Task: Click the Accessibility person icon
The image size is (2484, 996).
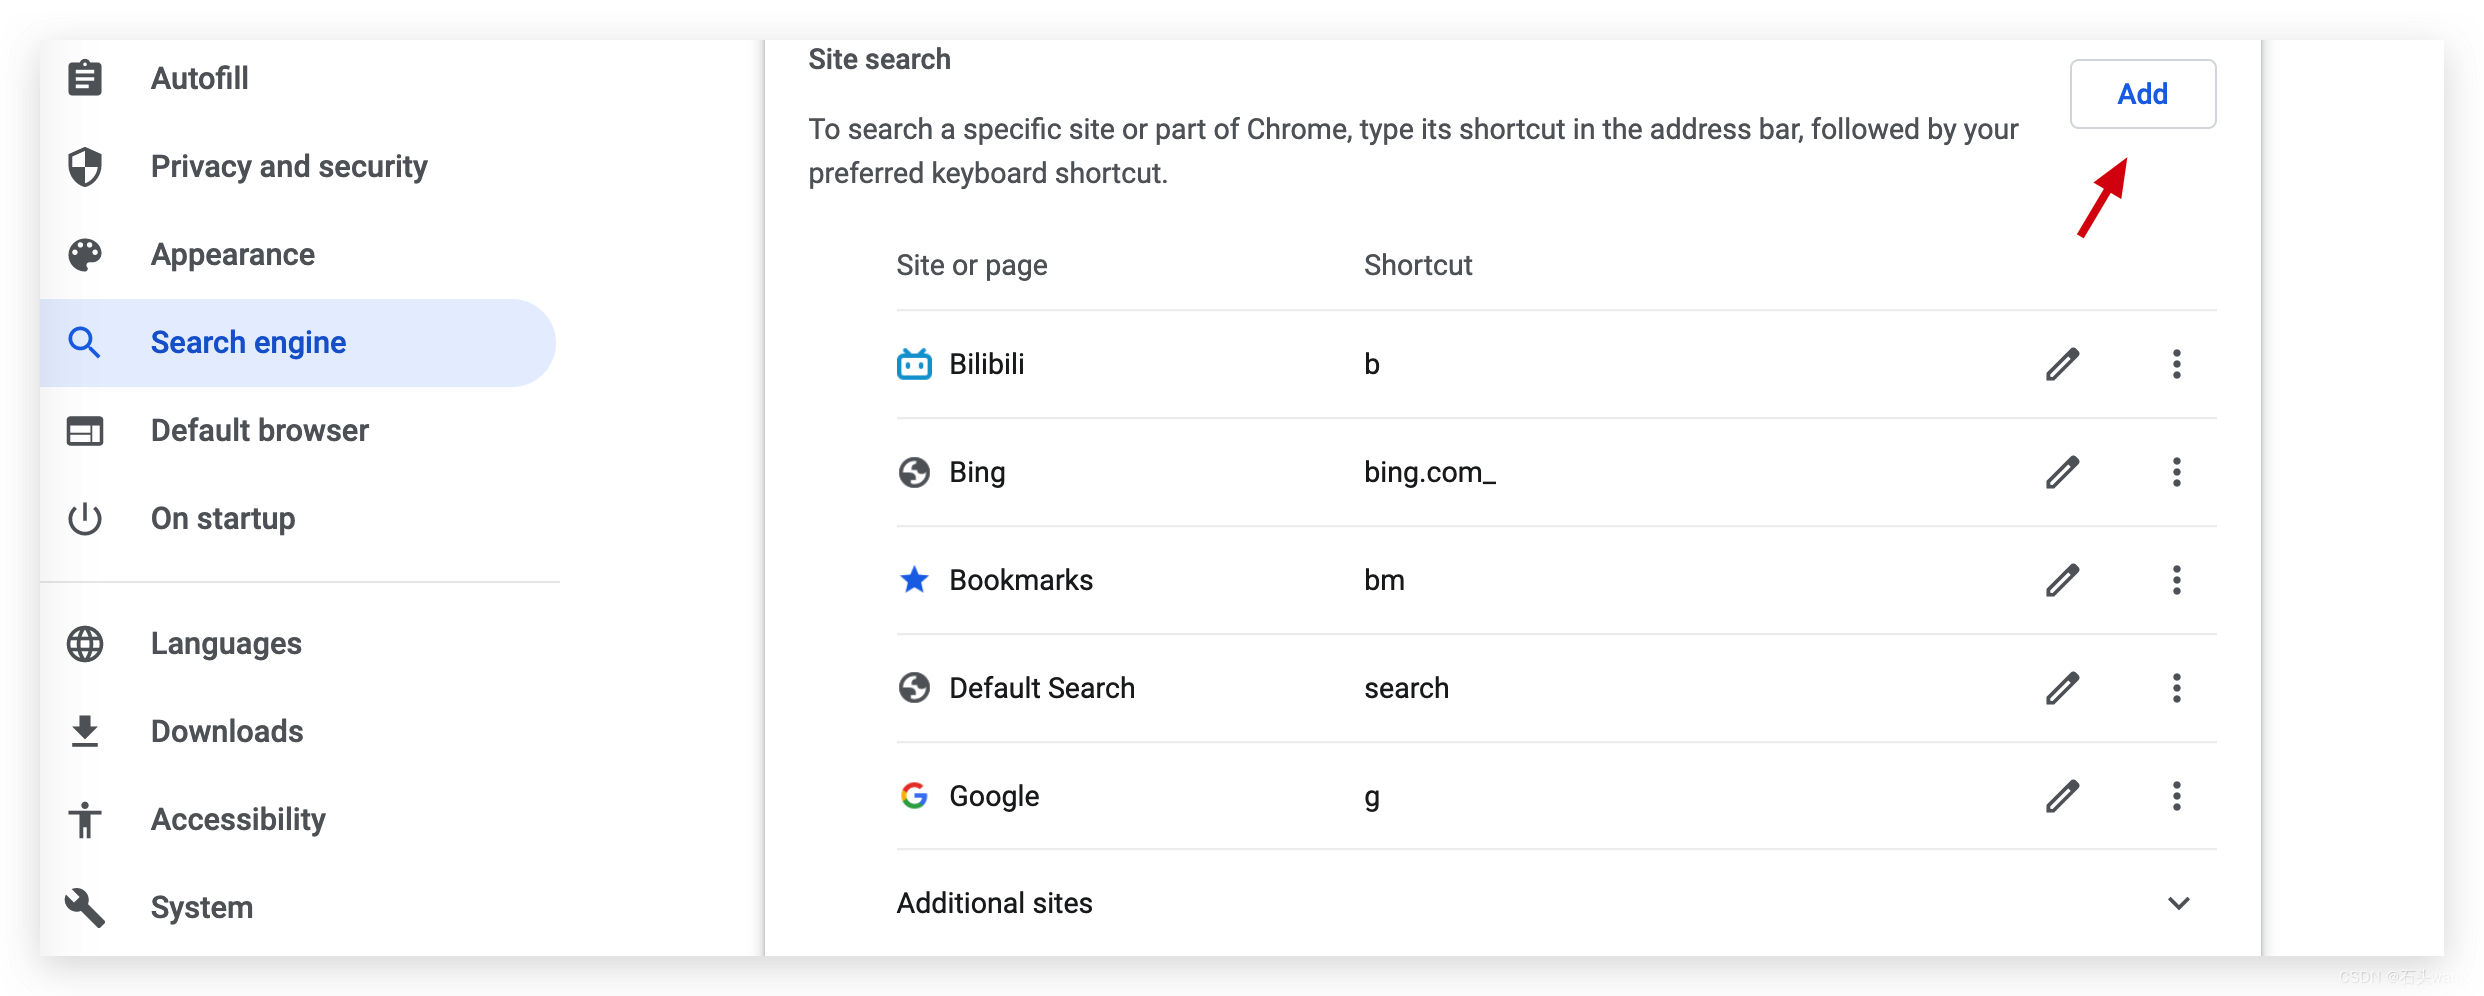Action: click(x=85, y=819)
